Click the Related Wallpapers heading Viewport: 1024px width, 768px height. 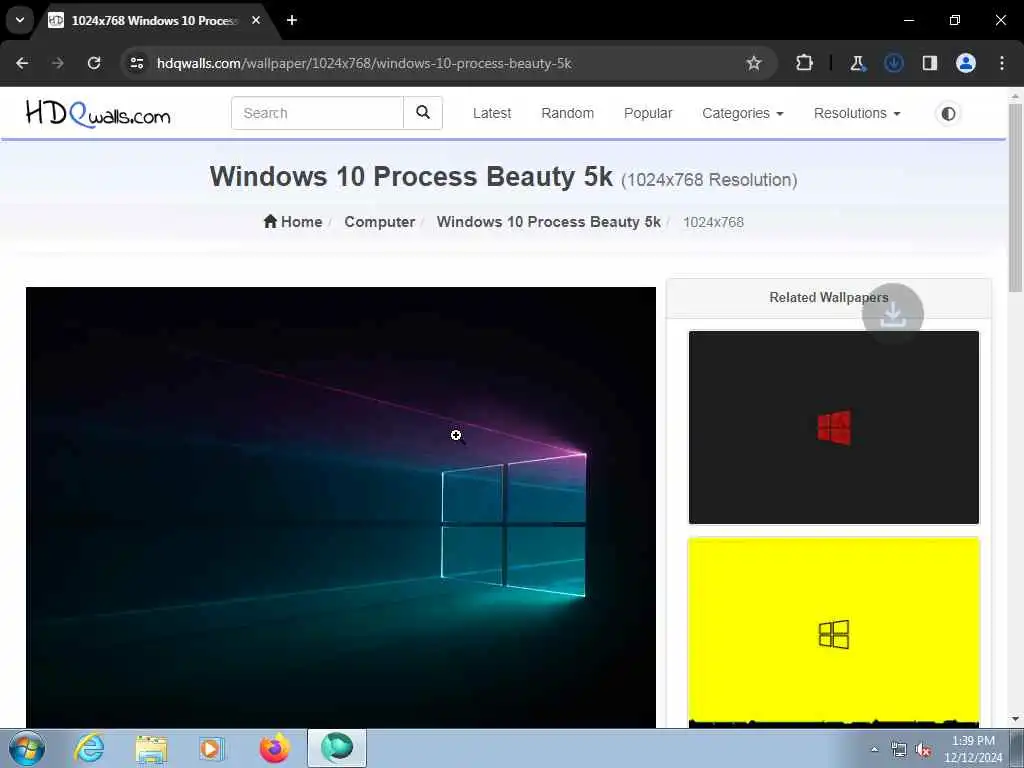point(829,297)
